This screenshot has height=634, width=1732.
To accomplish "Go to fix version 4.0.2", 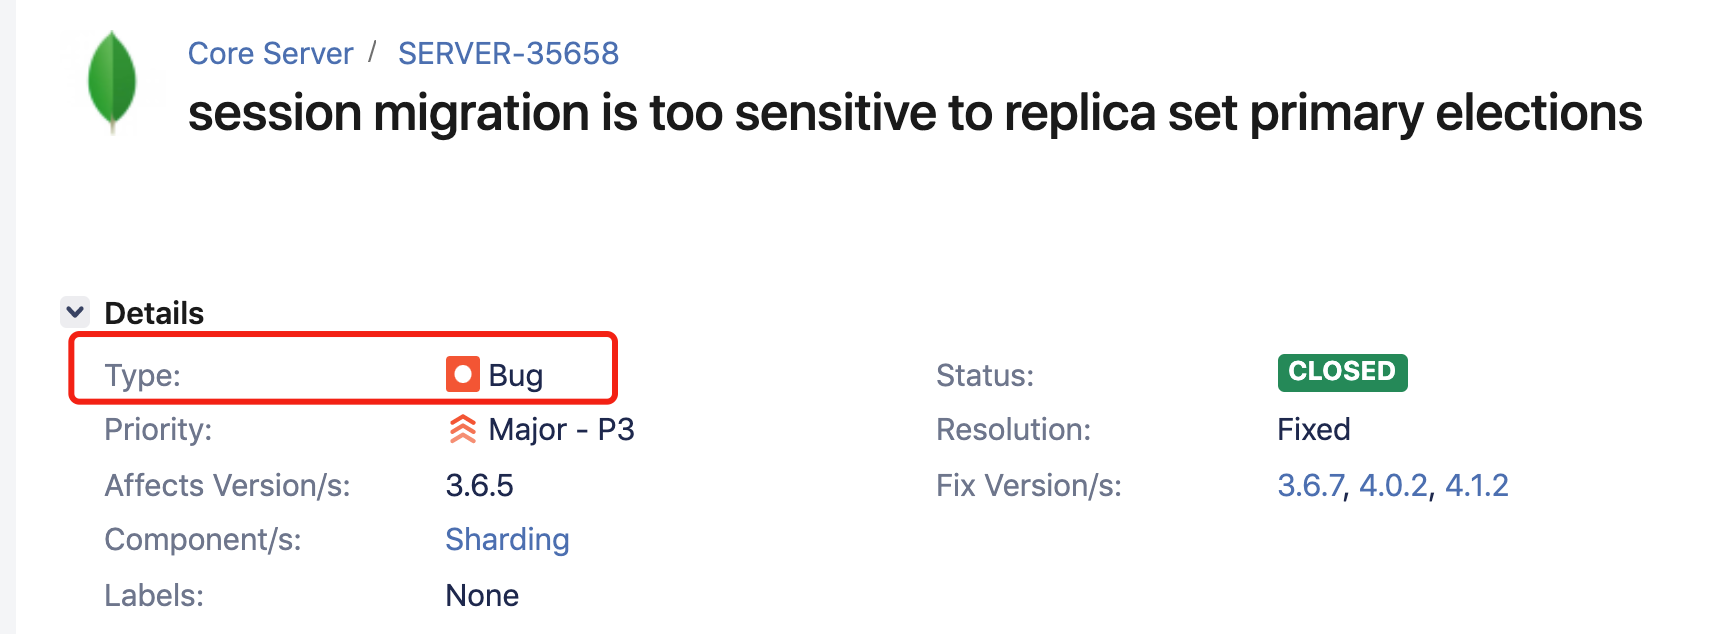I will (x=1393, y=486).
